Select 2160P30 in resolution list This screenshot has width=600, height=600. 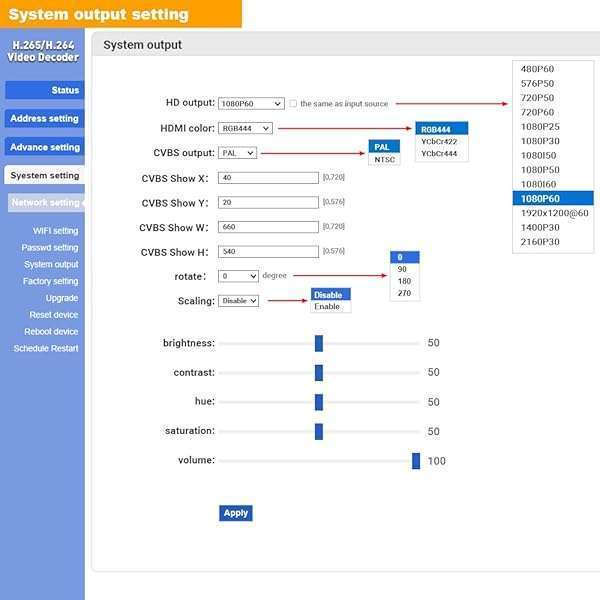click(x=540, y=242)
